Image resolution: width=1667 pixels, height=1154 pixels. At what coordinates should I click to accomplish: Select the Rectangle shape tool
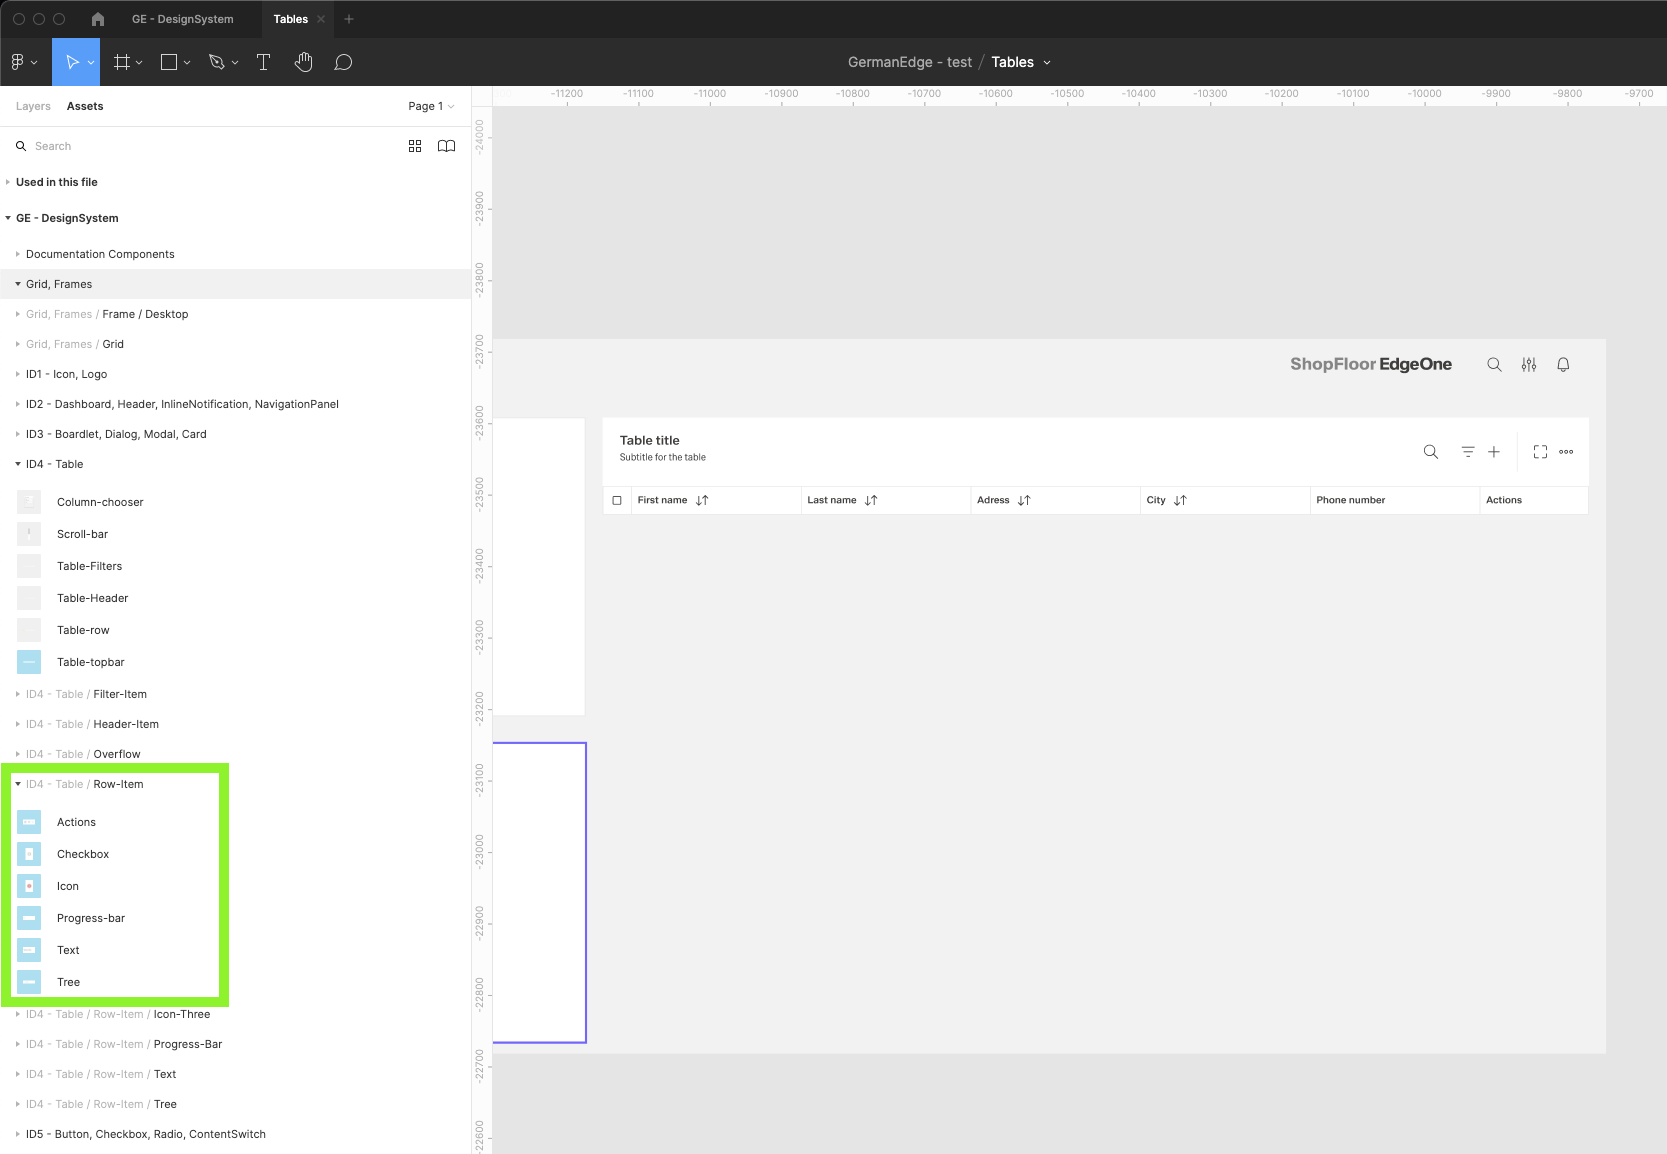tap(169, 62)
